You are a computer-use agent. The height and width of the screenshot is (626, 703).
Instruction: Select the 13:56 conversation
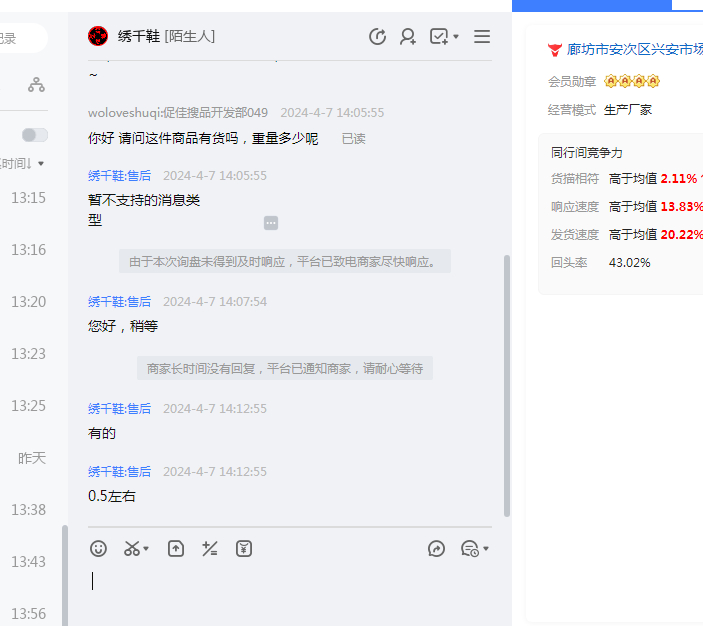pyautogui.click(x=28, y=613)
